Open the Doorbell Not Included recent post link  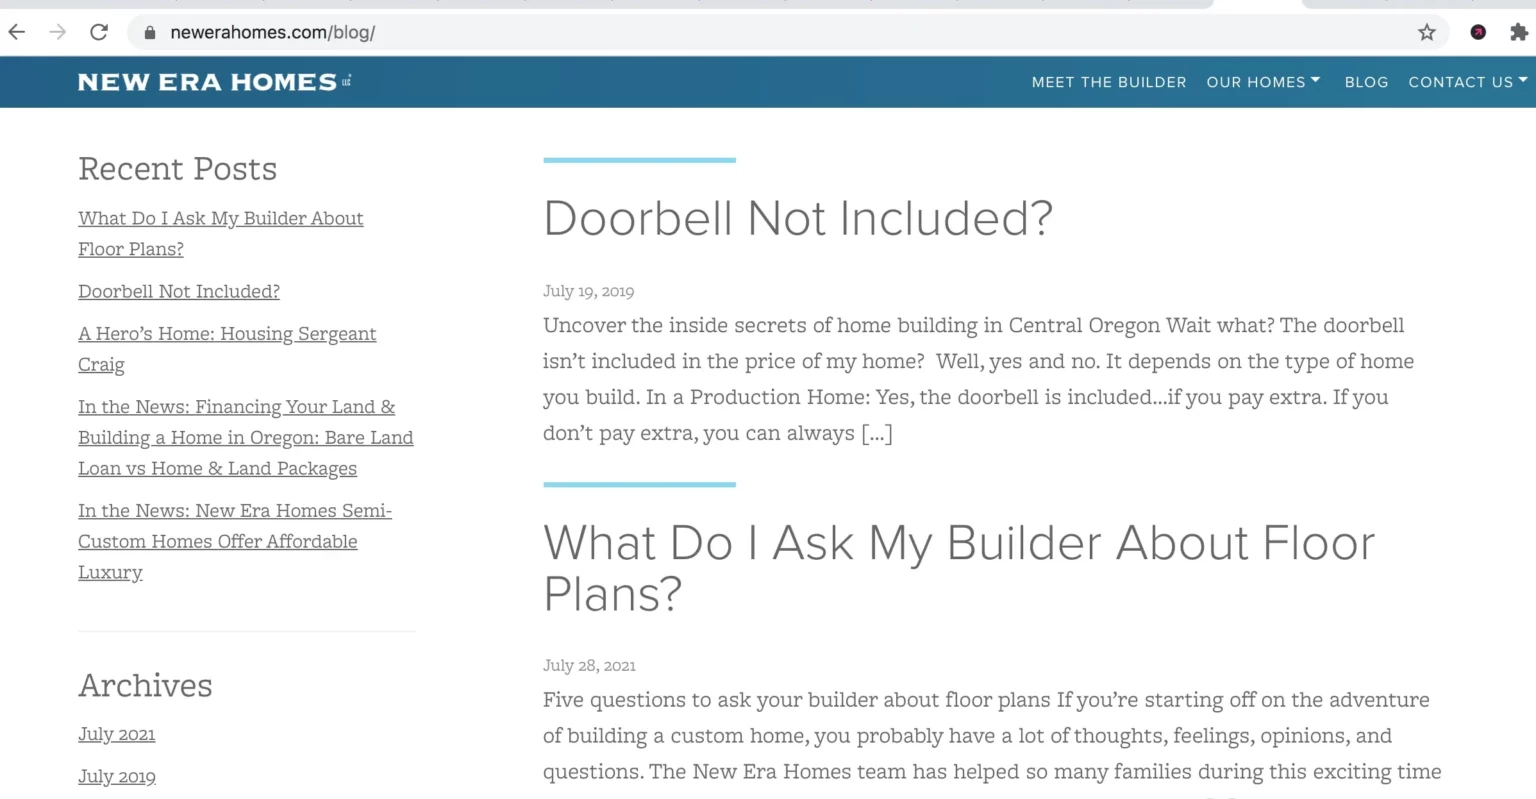click(178, 291)
